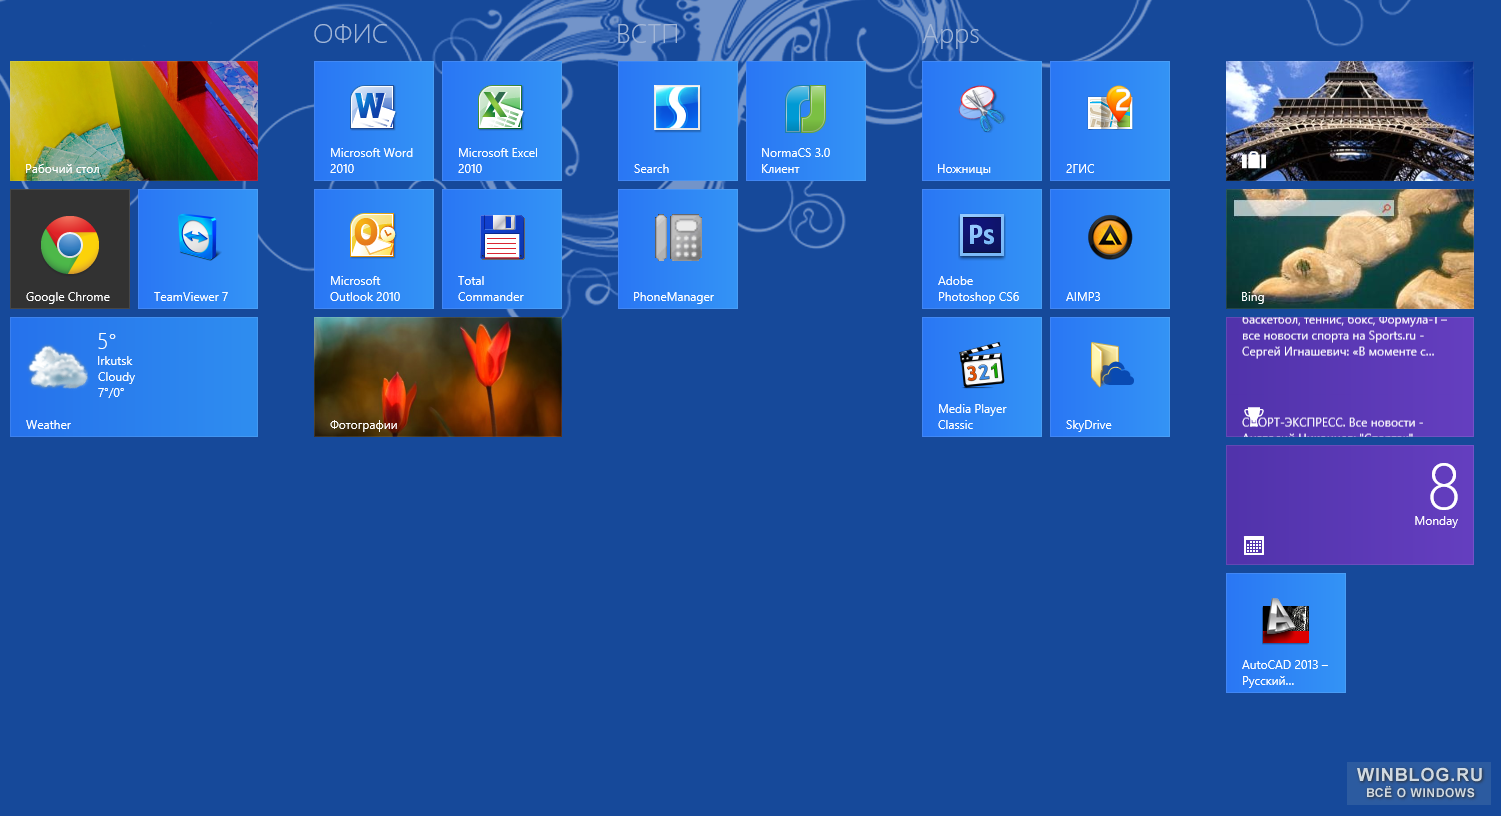Image resolution: width=1501 pixels, height=816 pixels.
Task: Open the 2ГИС tile
Action: click(x=1110, y=121)
